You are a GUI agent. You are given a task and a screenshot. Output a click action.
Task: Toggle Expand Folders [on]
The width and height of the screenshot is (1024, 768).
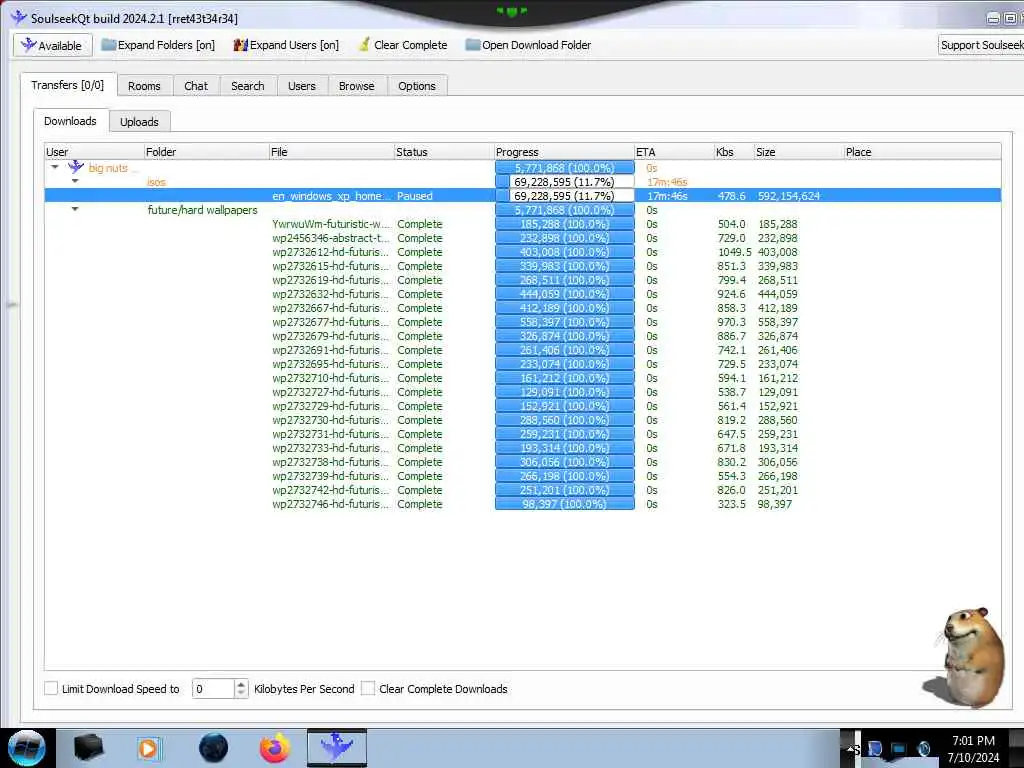click(158, 45)
